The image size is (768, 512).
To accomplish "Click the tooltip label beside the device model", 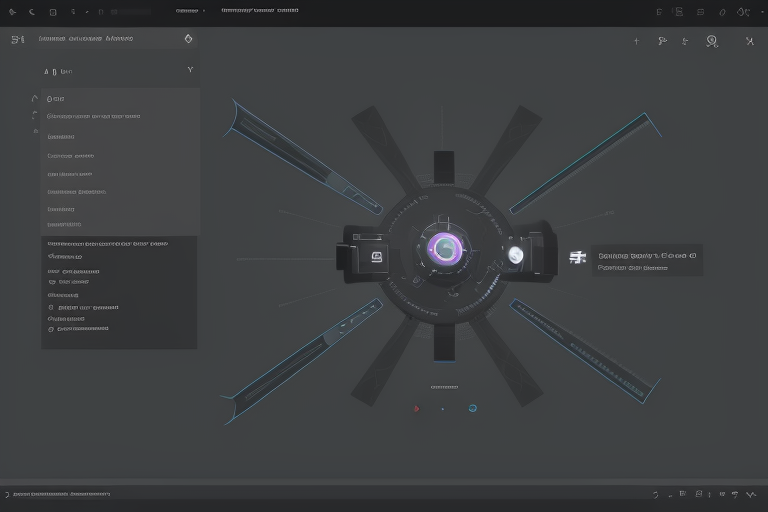I will [646, 260].
